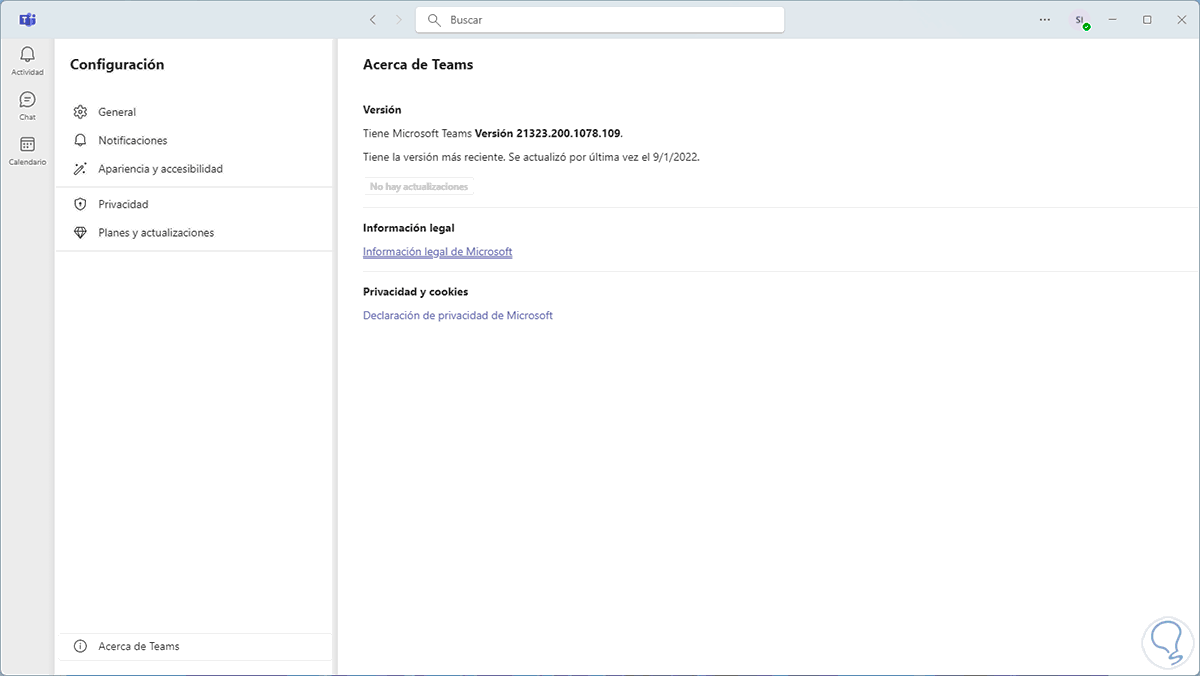Click the bold Versión section heading
Image resolution: width=1200 pixels, height=676 pixels.
(x=382, y=110)
